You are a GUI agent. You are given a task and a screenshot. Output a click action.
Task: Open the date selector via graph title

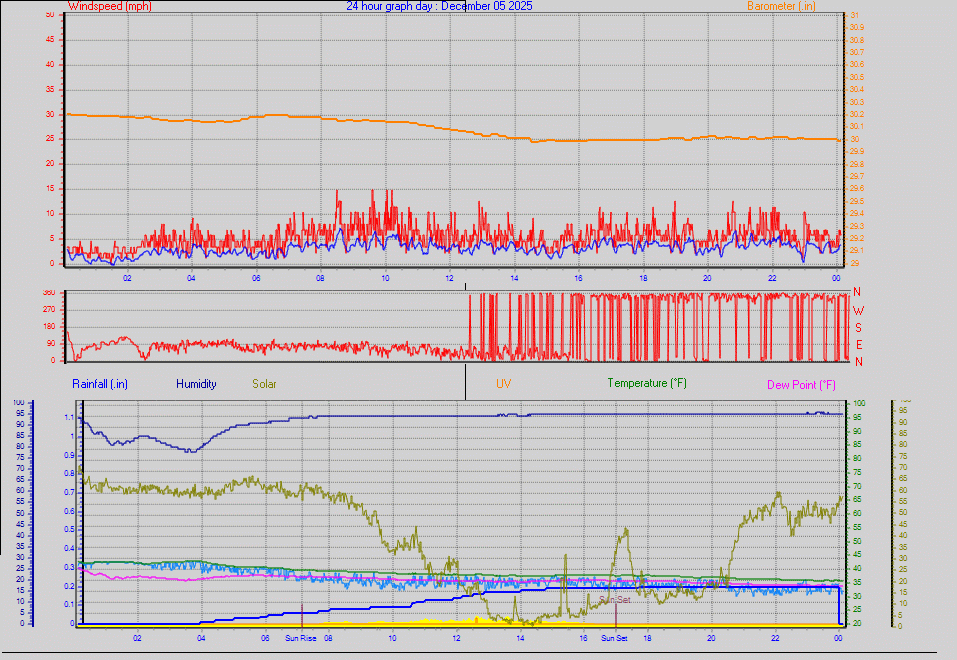(440, 6)
